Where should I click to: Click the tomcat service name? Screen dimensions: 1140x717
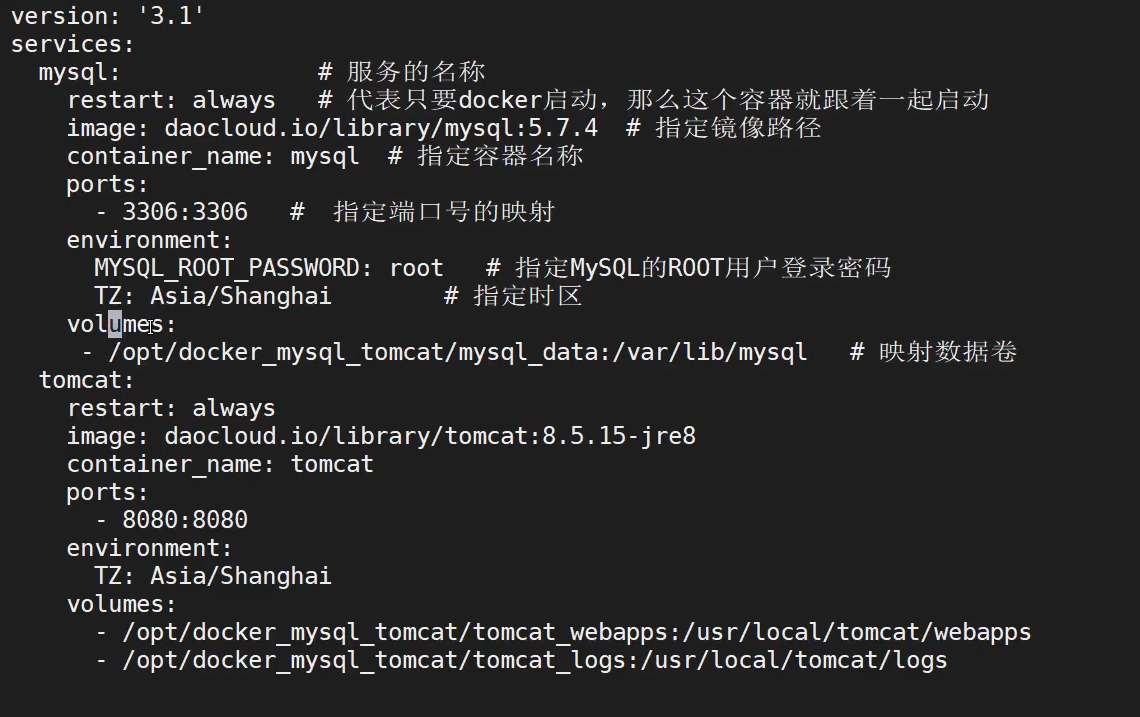tap(86, 380)
